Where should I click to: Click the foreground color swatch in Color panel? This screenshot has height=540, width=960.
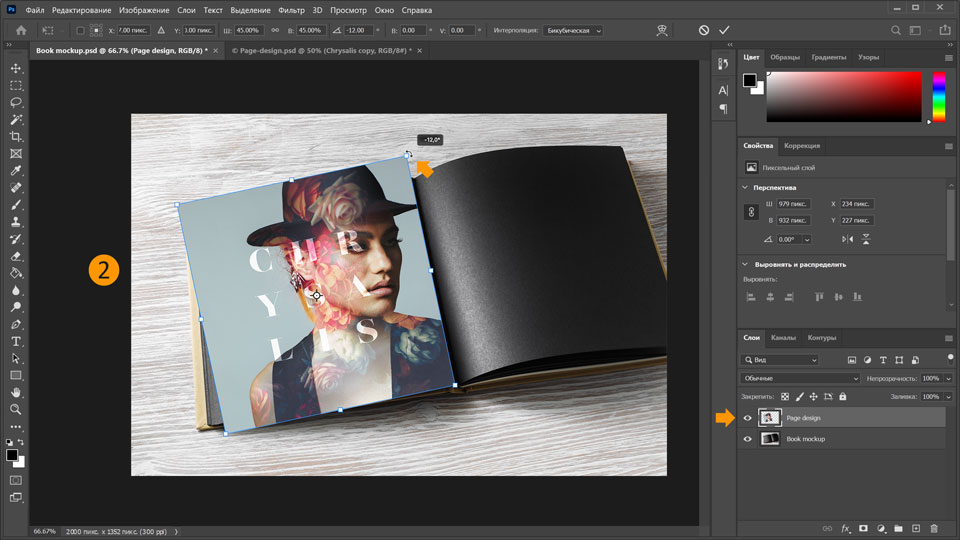(749, 80)
